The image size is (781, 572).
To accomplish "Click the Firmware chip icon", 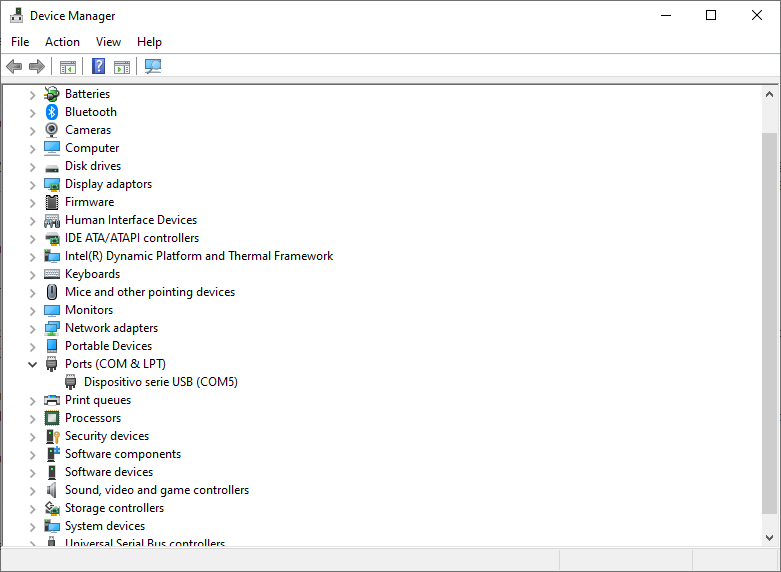I will point(52,202).
